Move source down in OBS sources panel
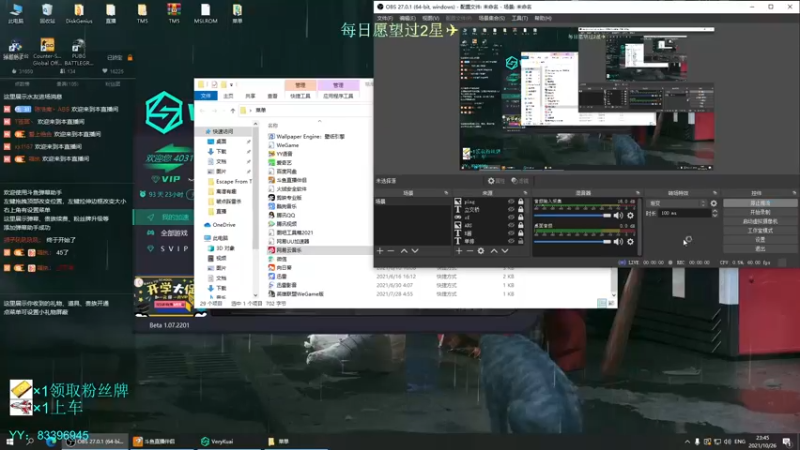Screen dimensions: 800x450 click(505, 251)
